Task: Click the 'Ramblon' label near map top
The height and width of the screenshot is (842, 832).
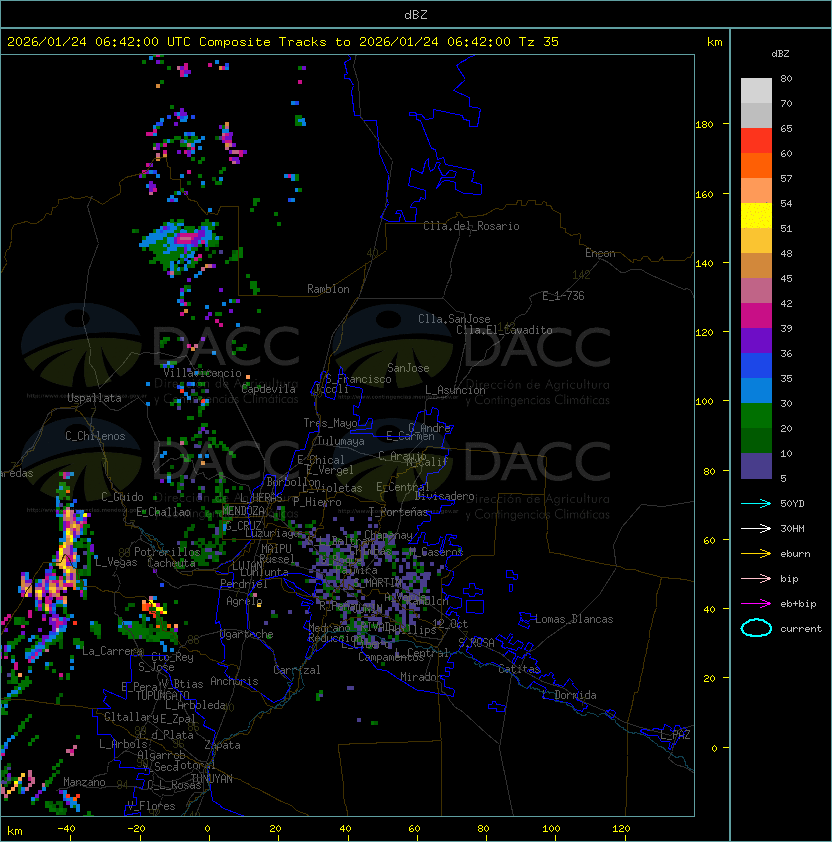Action: [x=328, y=289]
